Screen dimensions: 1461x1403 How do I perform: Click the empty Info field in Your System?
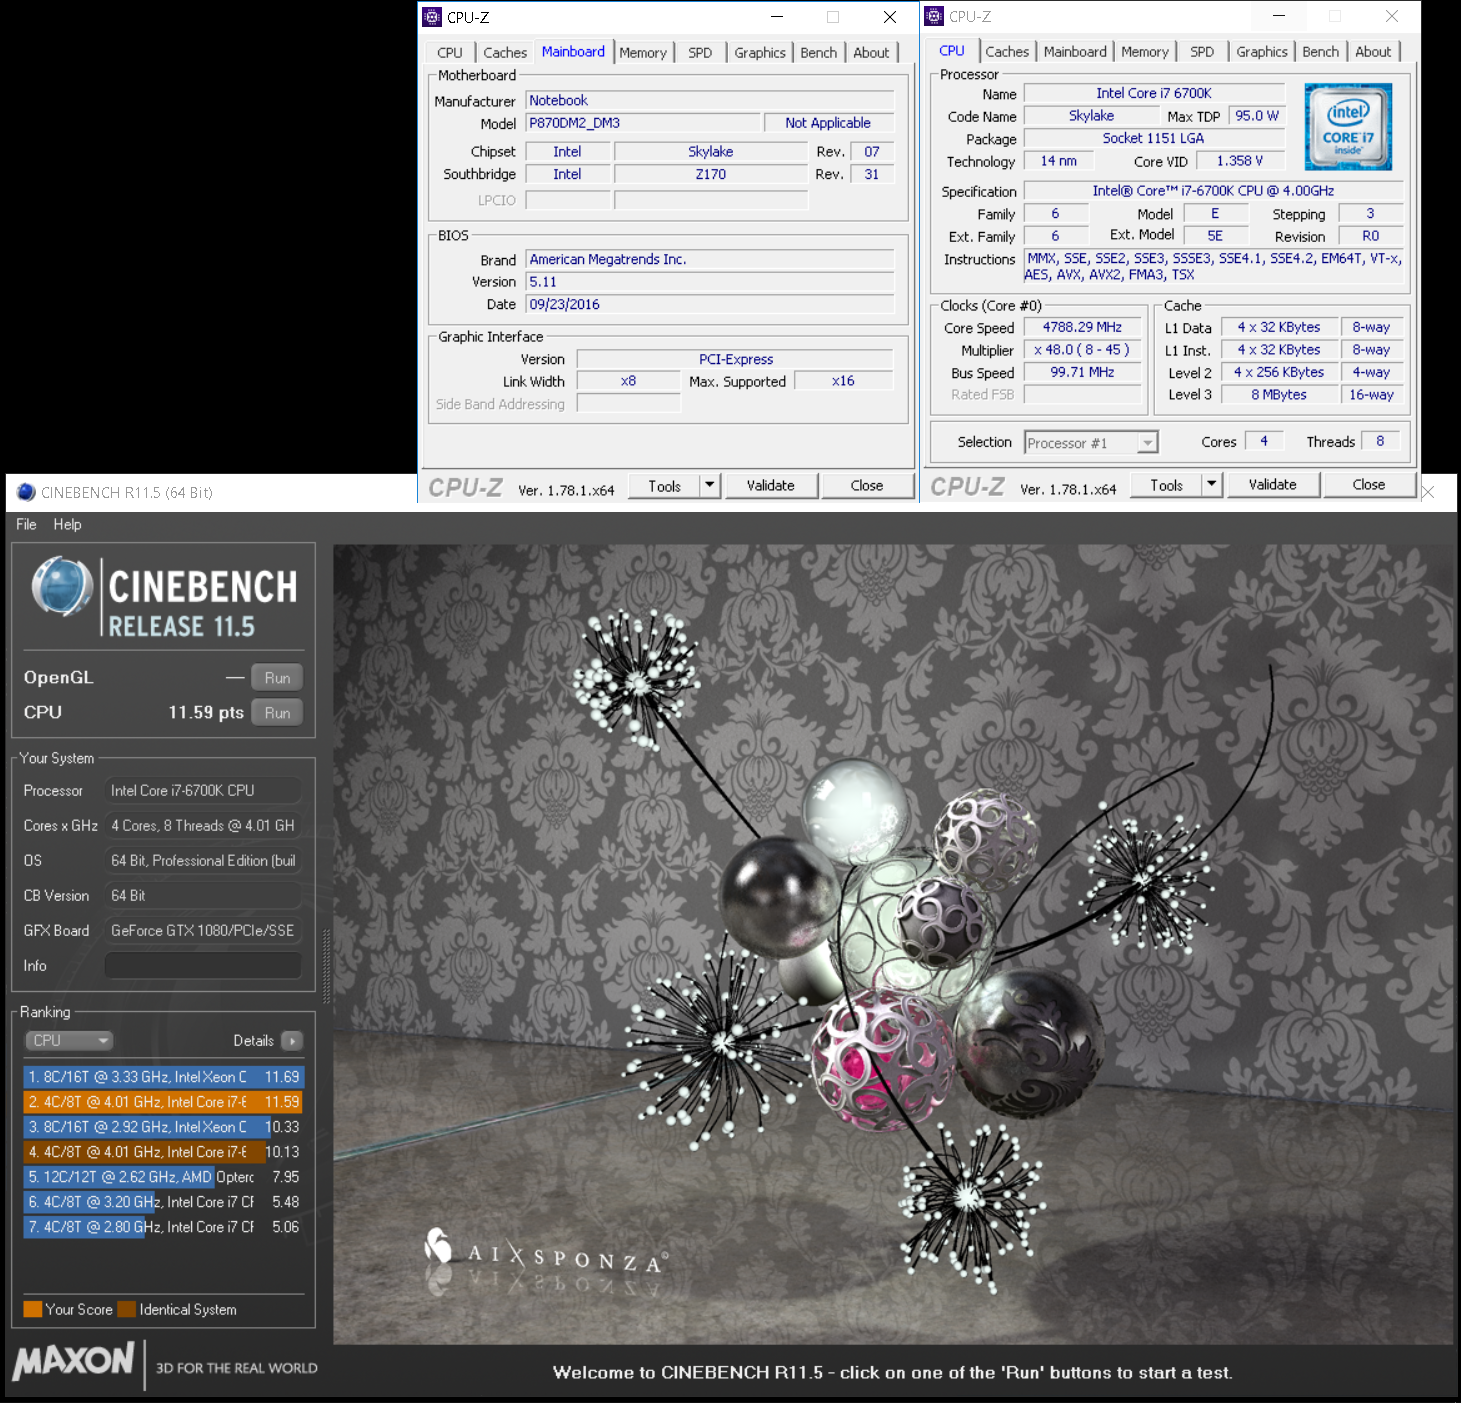point(203,965)
